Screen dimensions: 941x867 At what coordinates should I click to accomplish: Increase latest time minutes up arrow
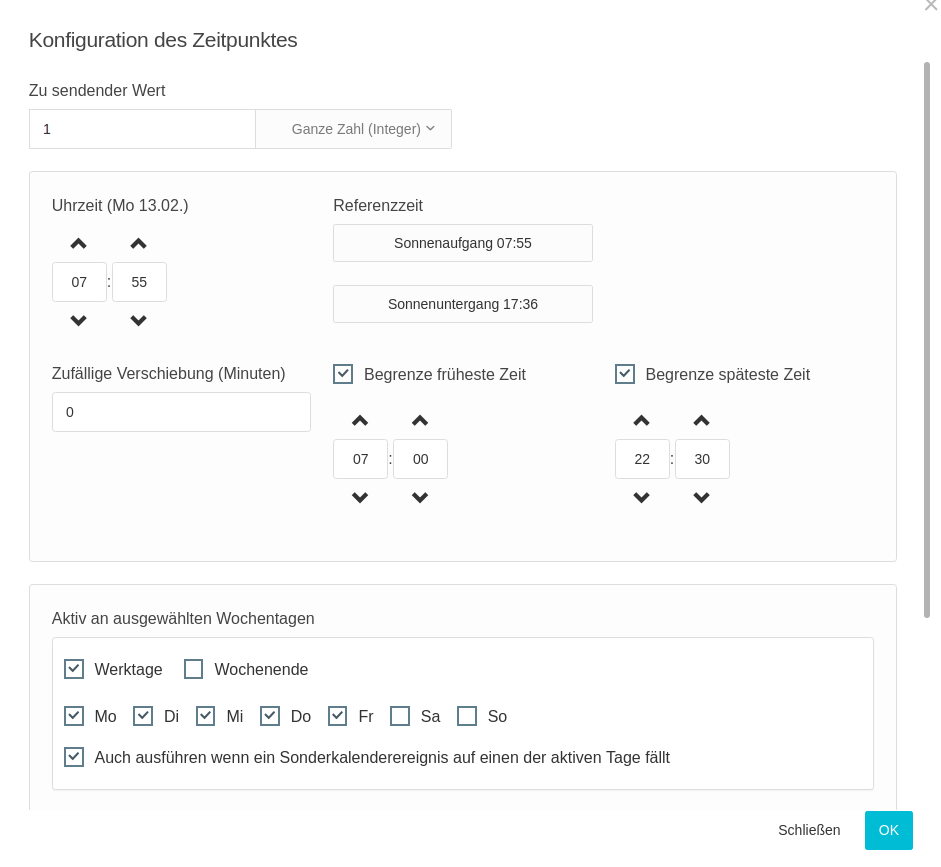click(x=702, y=420)
